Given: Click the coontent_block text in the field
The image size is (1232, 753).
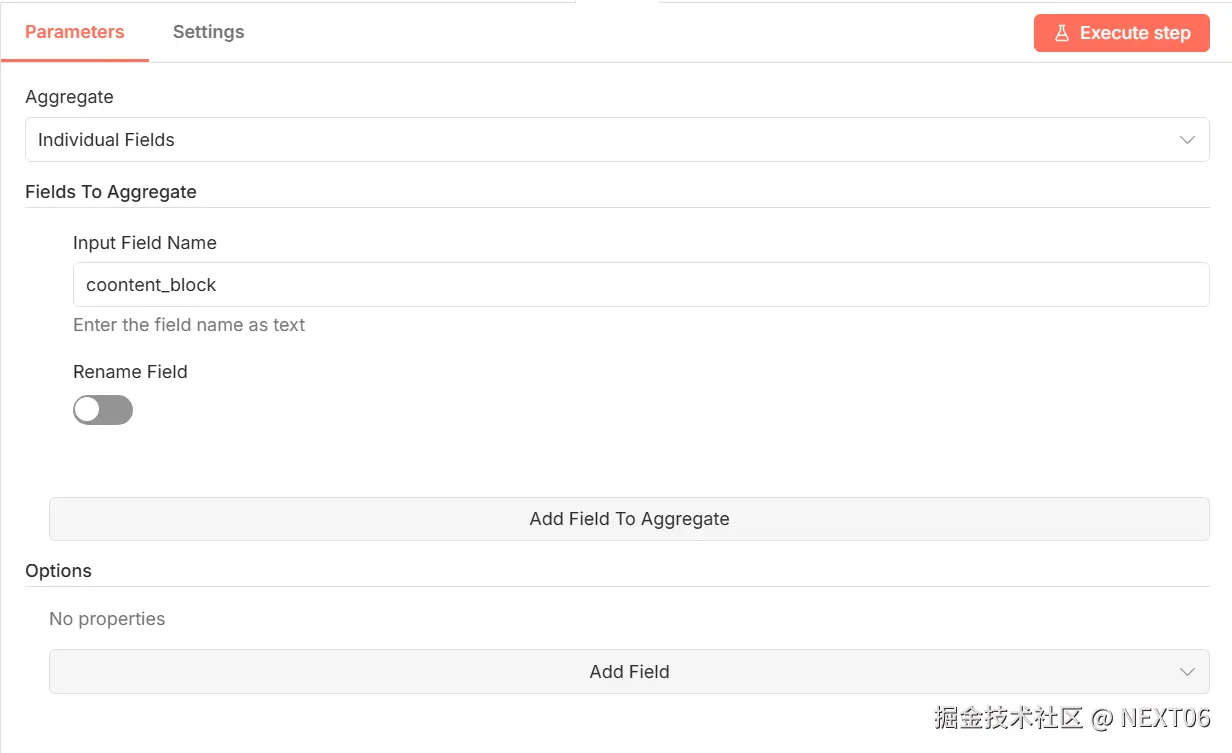Looking at the screenshot, I should [x=151, y=285].
